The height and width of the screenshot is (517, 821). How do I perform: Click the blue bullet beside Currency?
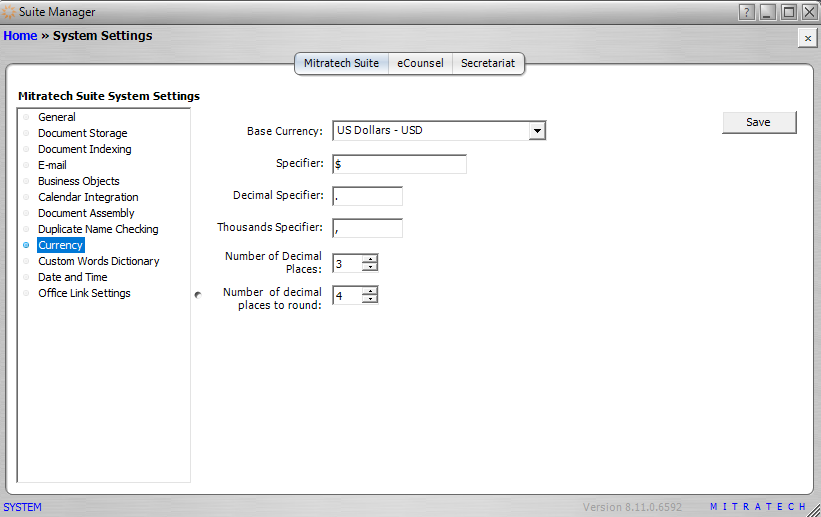(x=26, y=245)
